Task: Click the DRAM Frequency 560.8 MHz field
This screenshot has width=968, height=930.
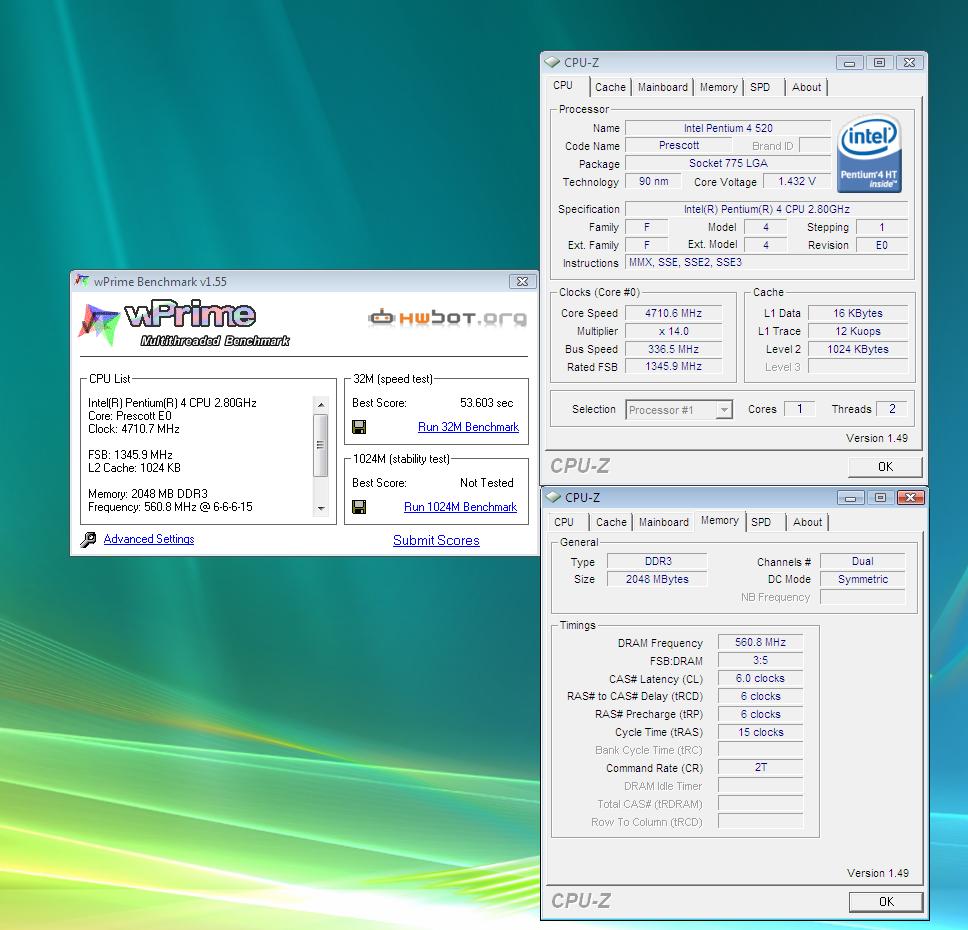Action: coord(760,642)
